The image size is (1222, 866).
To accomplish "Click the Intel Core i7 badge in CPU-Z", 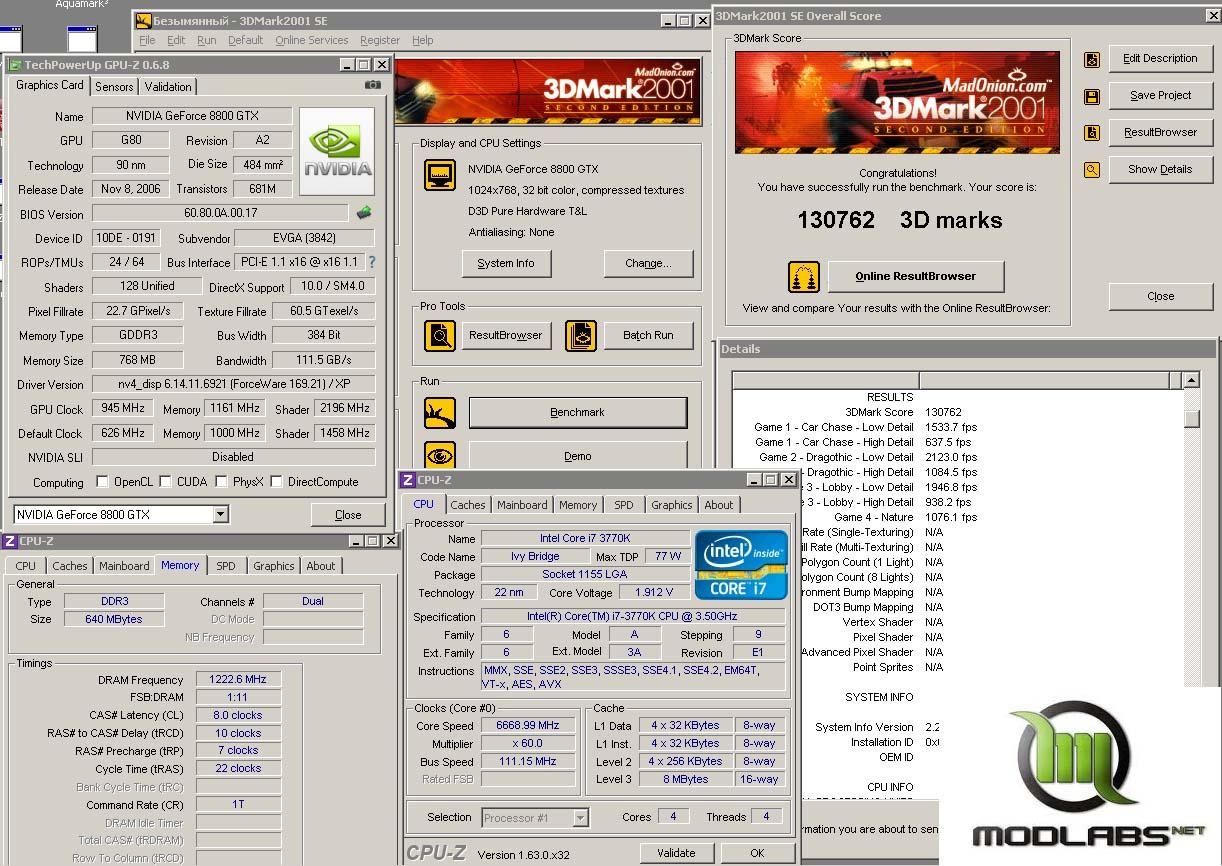I will pyautogui.click(x=741, y=566).
